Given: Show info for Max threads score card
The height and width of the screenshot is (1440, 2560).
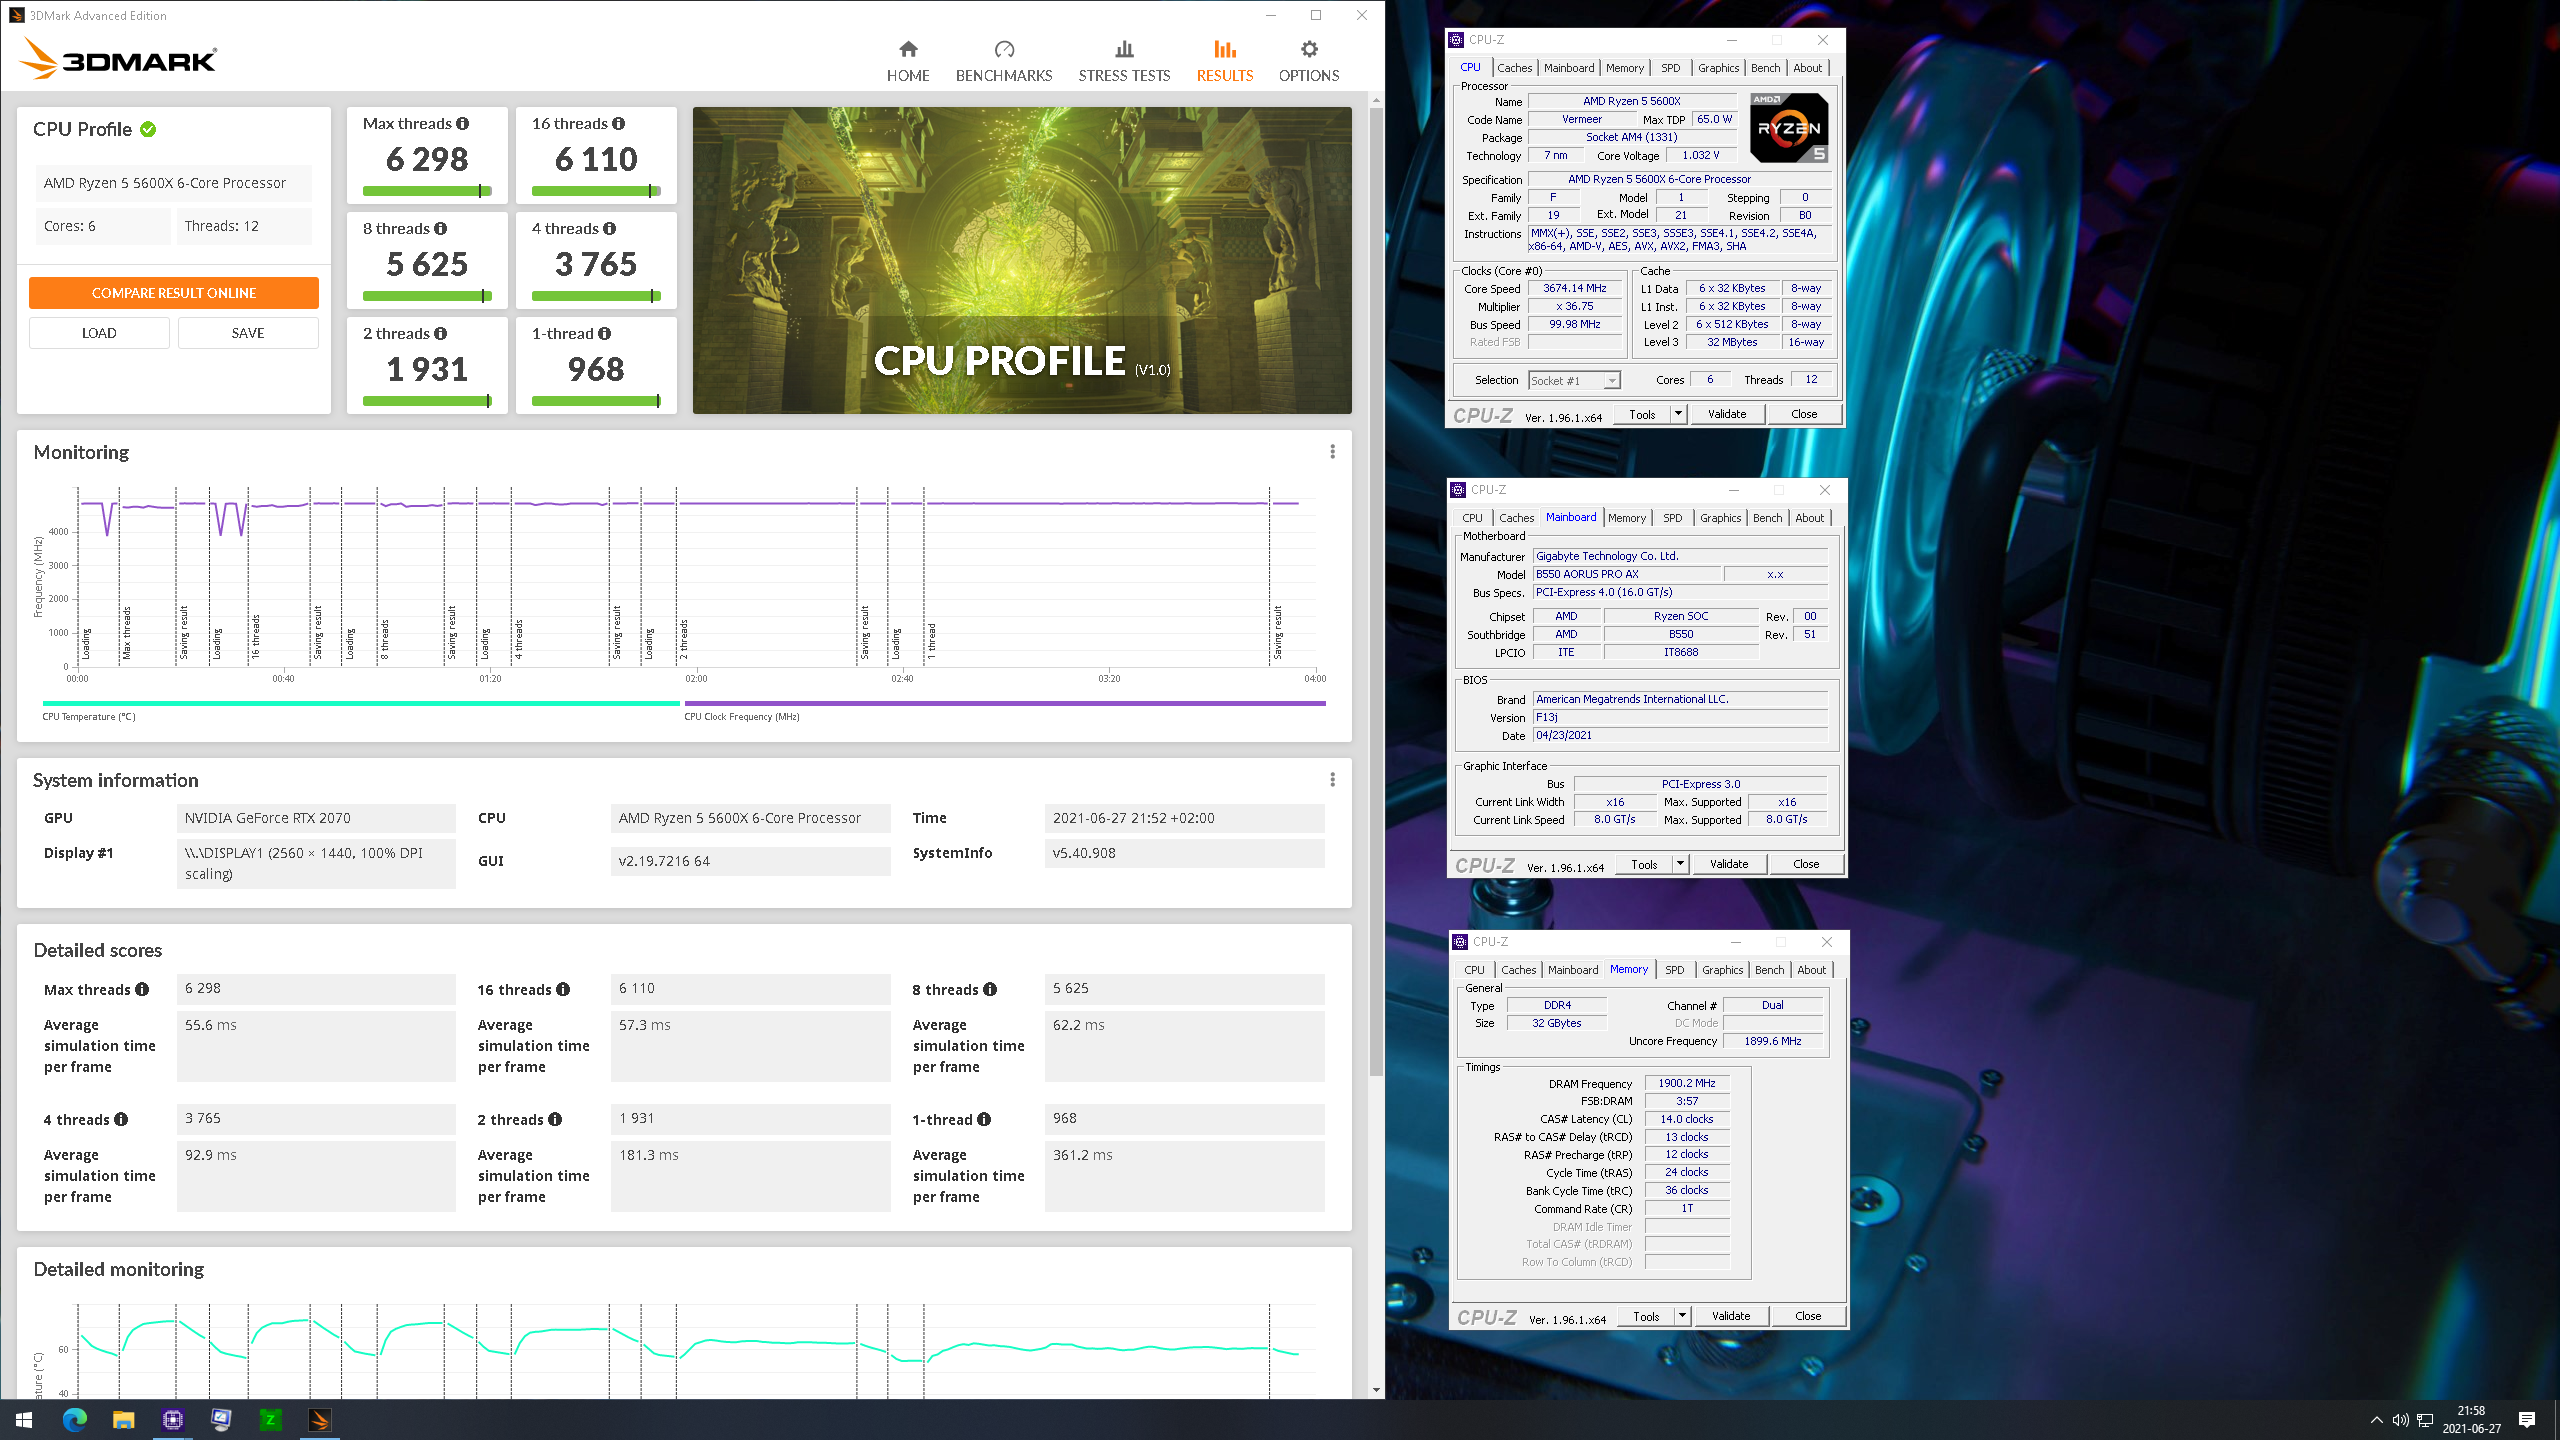Looking at the screenshot, I should click(462, 124).
